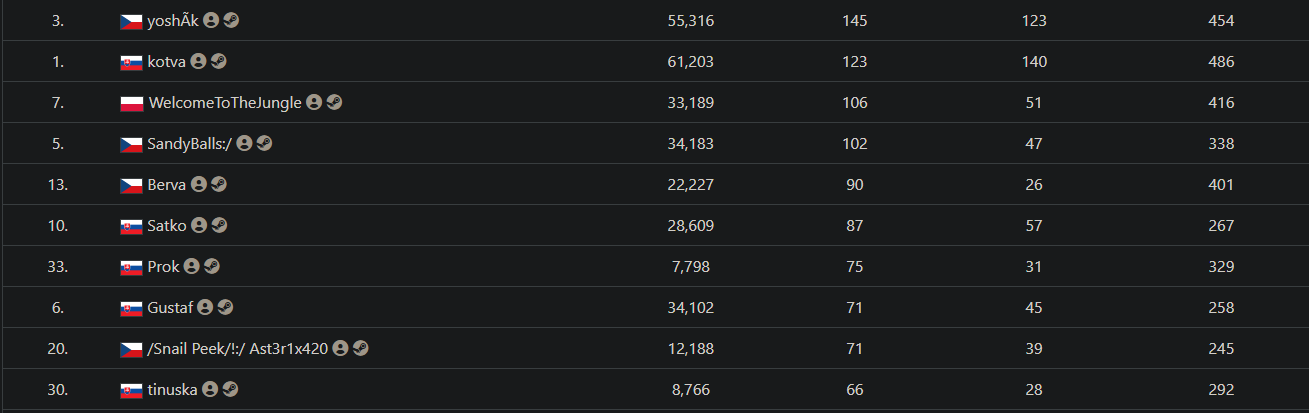Viewport: 1309px width, 413px height.
Task: Select player /Snail Peek/!:/ Ast3r1x420
Action: tap(238, 349)
